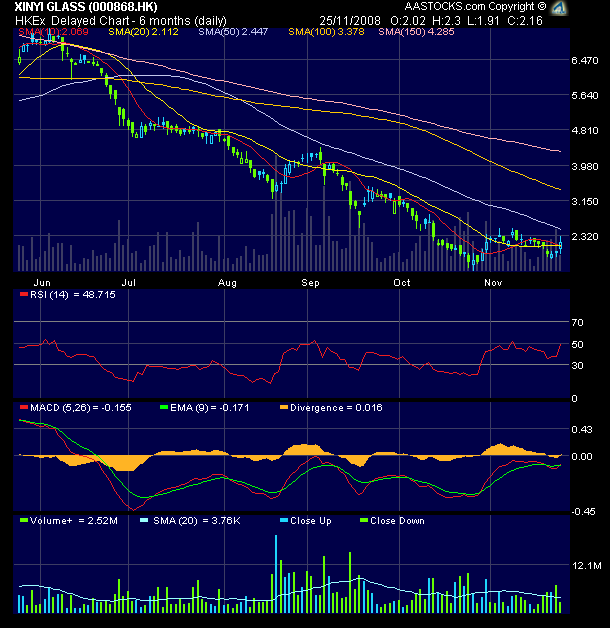Click the Nov month label

[493, 283]
